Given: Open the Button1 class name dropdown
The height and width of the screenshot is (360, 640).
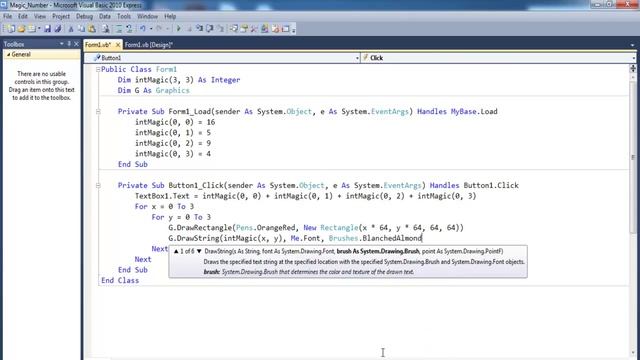Looking at the screenshot, I should pyautogui.click(x=357, y=58).
